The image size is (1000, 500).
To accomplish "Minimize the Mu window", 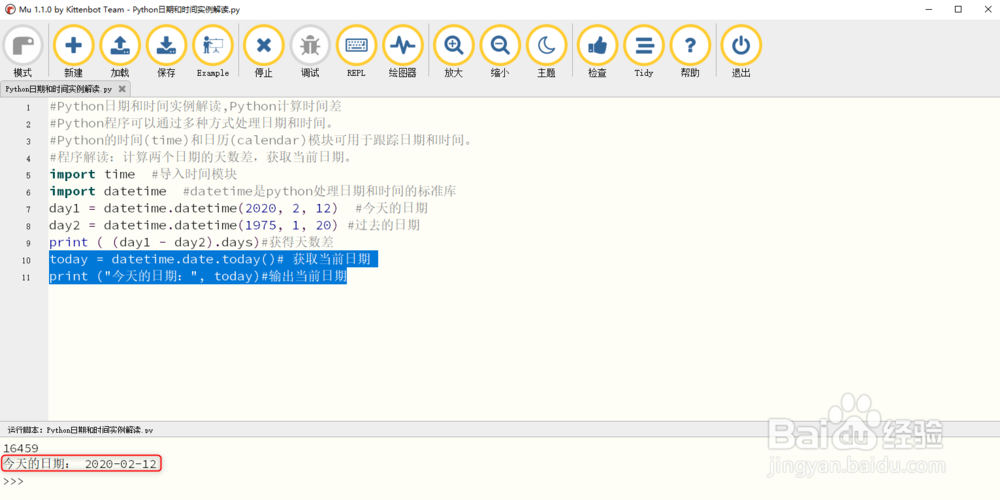I will coord(929,10).
